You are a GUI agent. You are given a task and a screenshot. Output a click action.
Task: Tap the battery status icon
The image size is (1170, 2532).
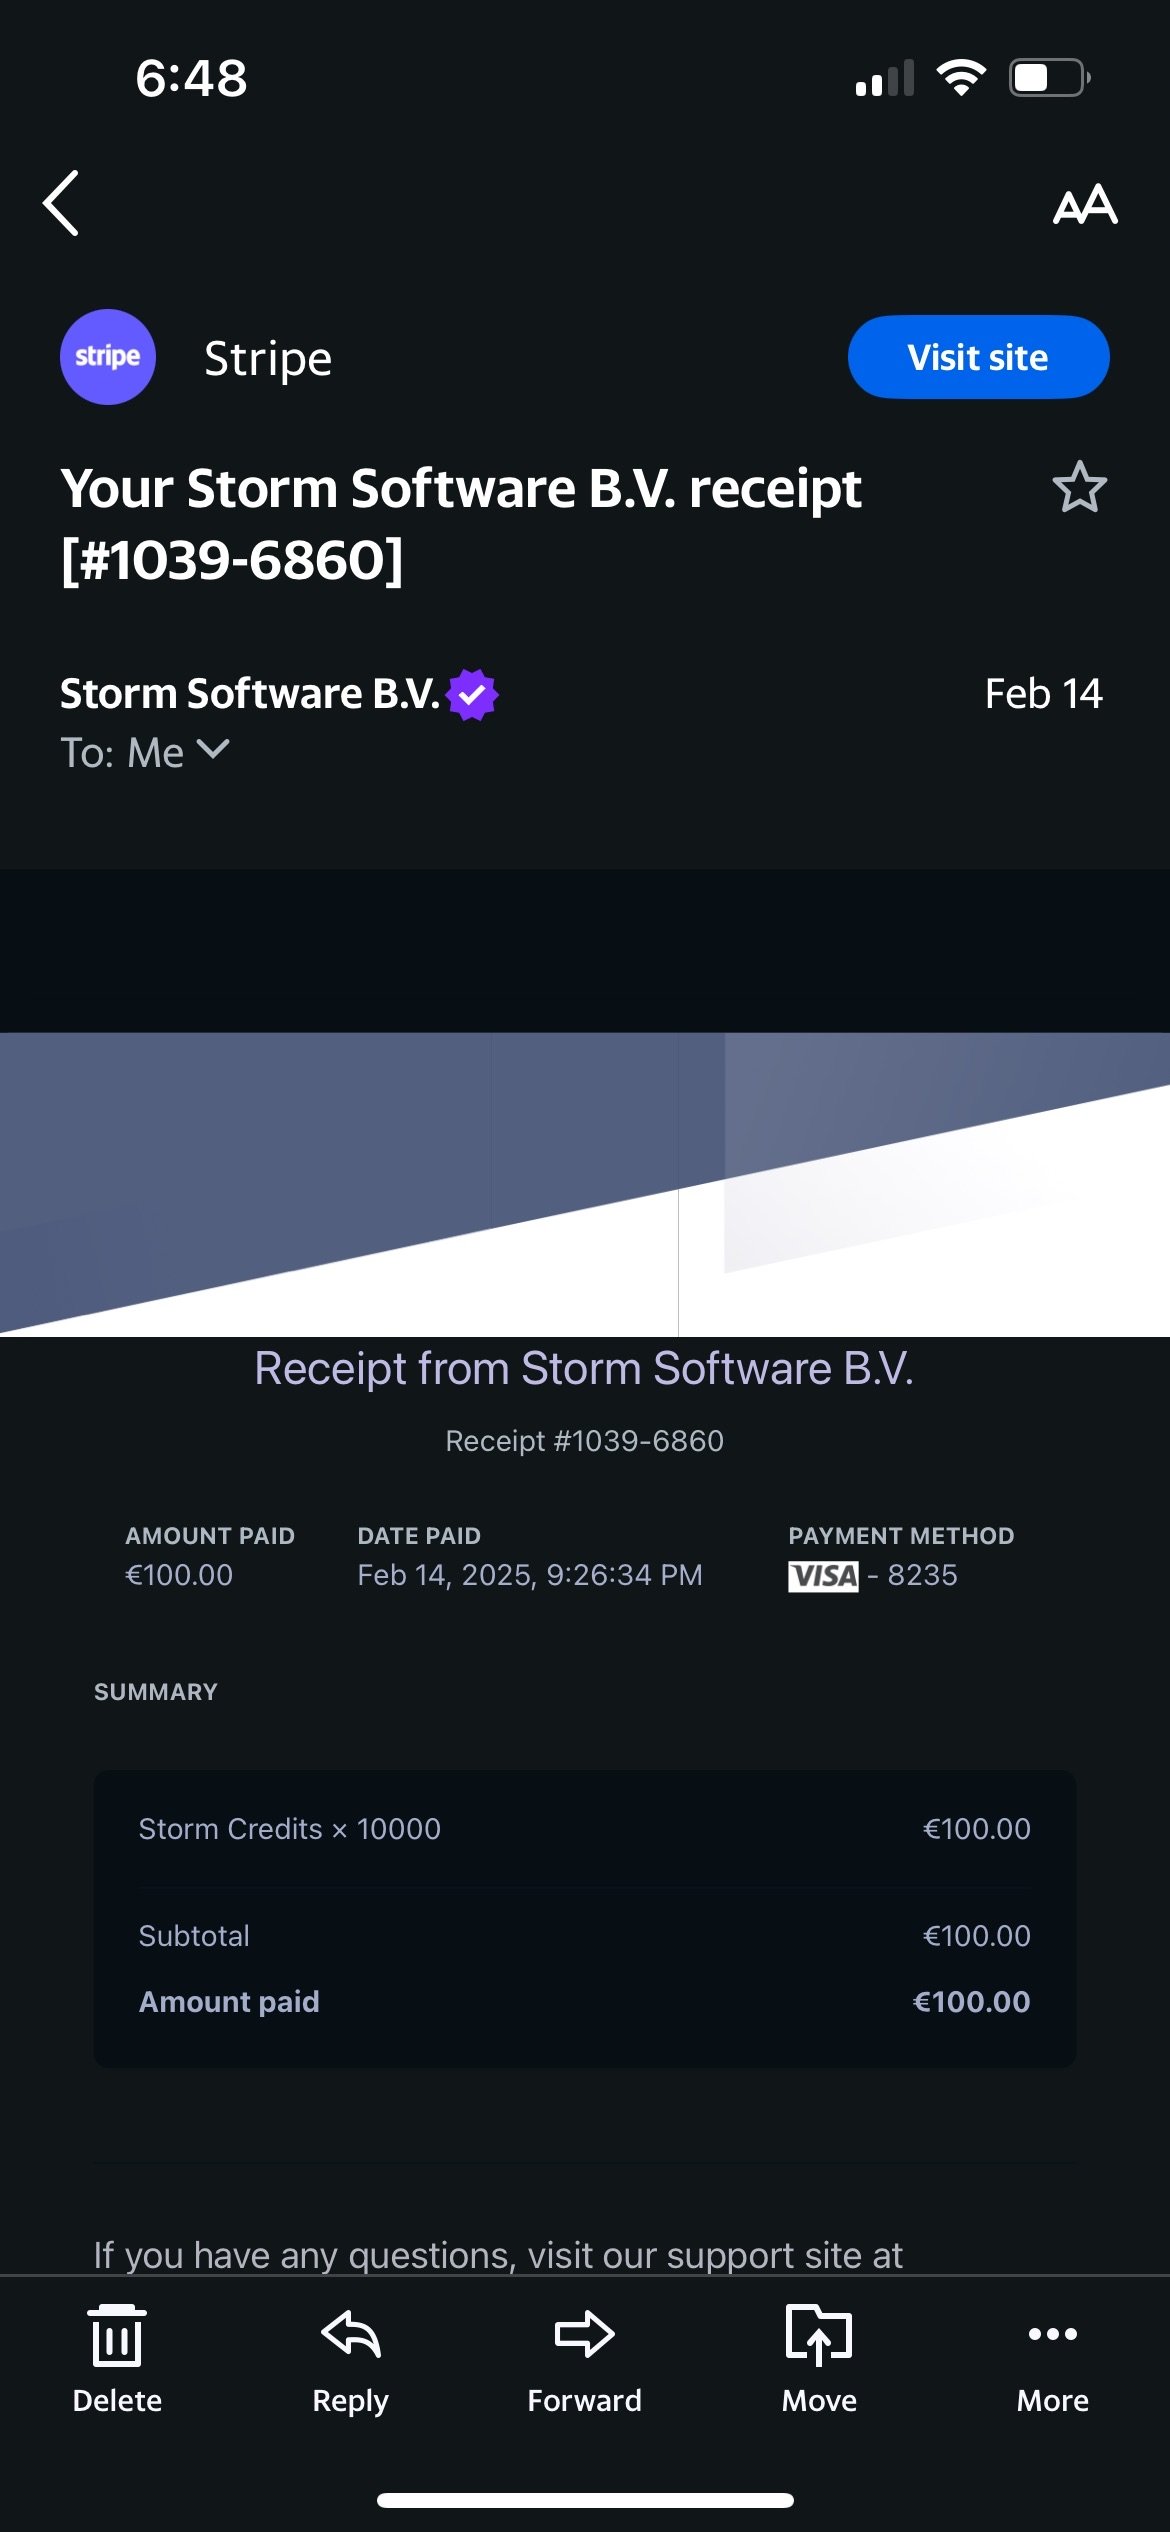click(x=1049, y=77)
